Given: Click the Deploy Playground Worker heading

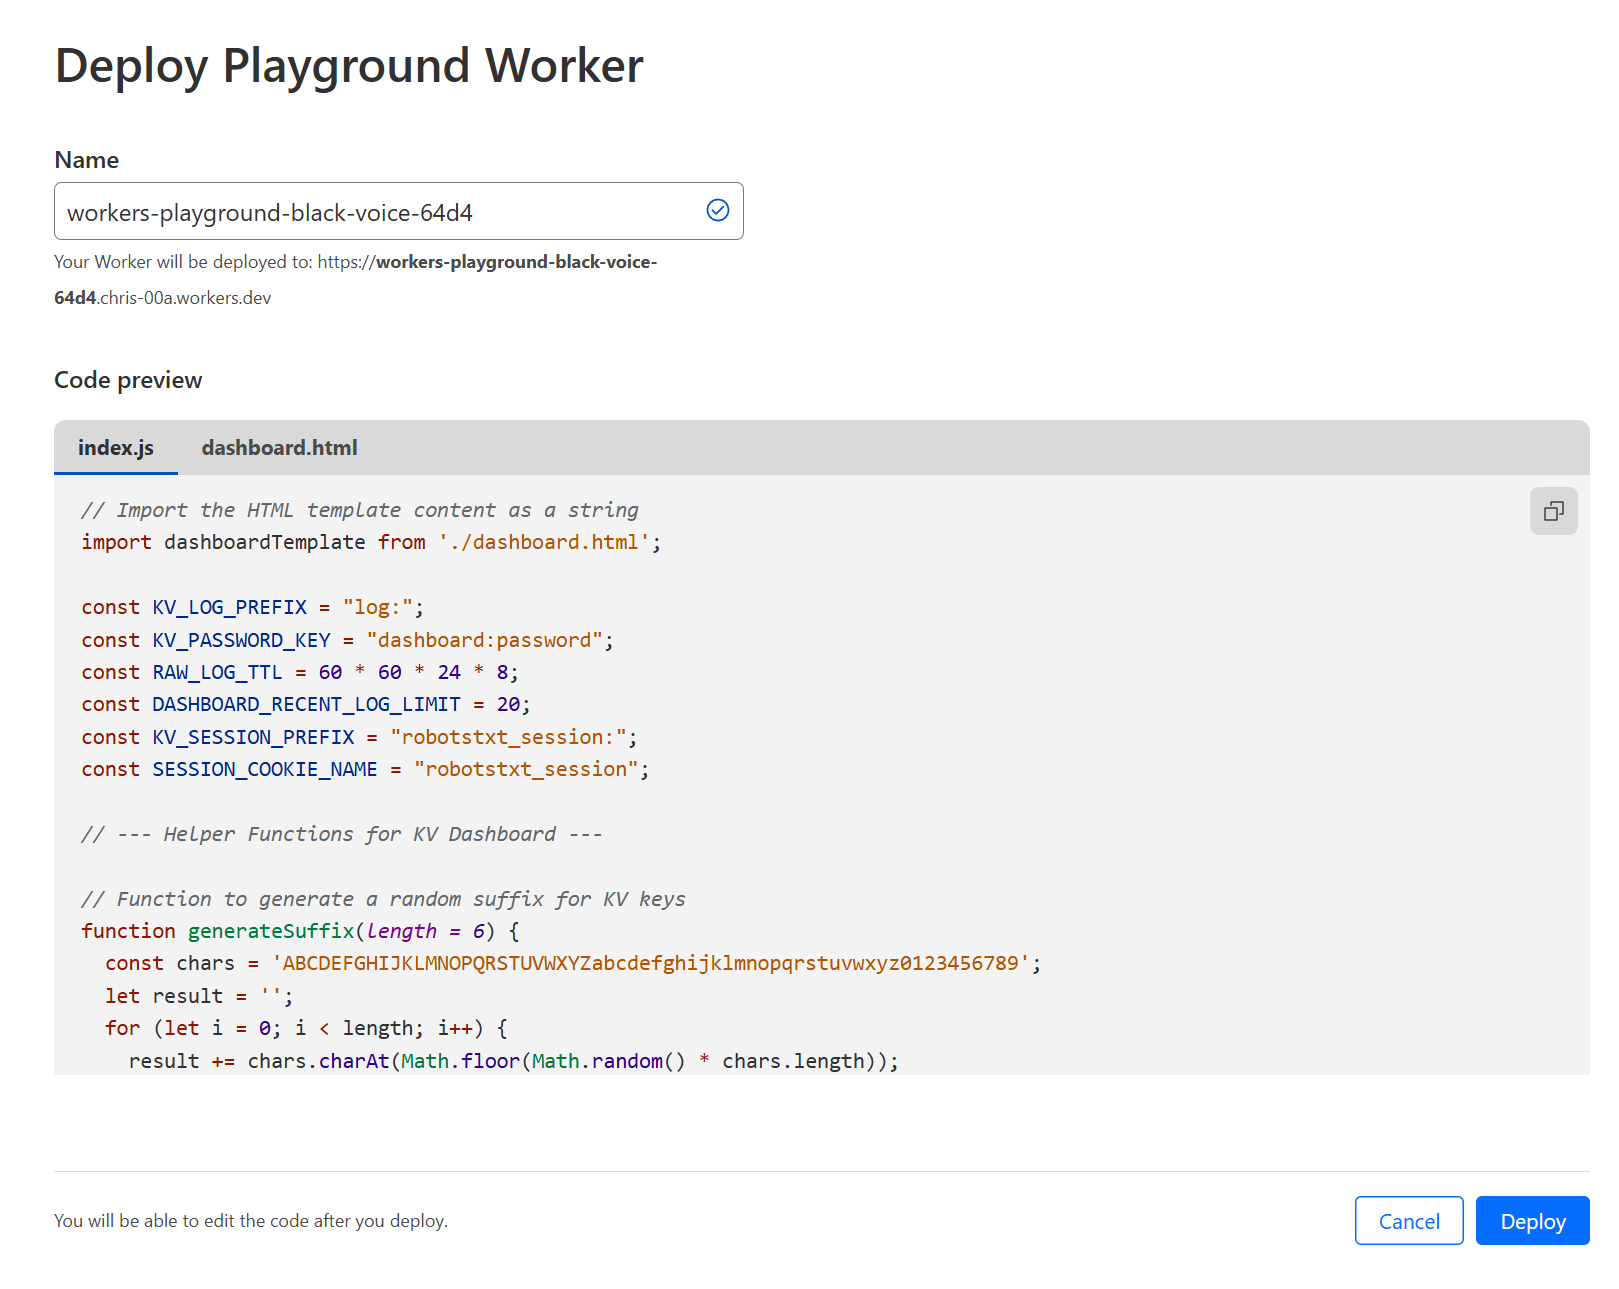Looking at the screenshot, I should click(349, 66).
